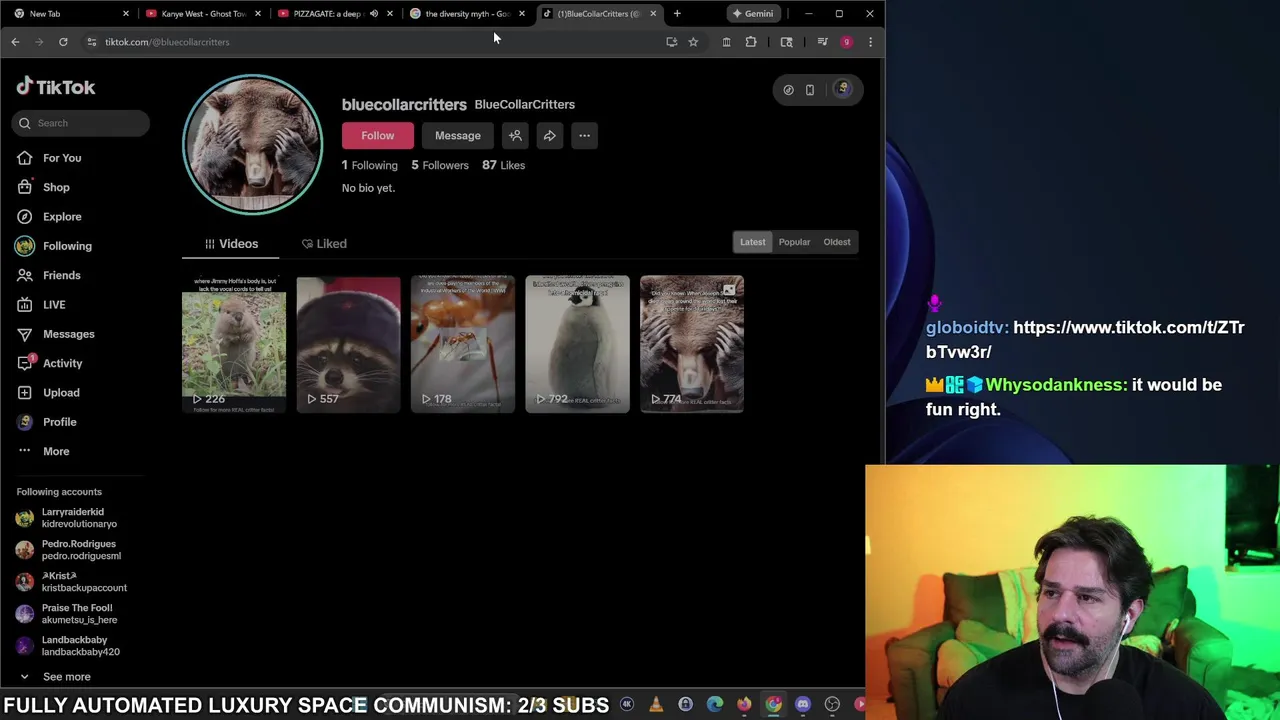Click the TikTok logo
Image resolution: width=1280 pixels, height=720 pixels.
(56, 87)
